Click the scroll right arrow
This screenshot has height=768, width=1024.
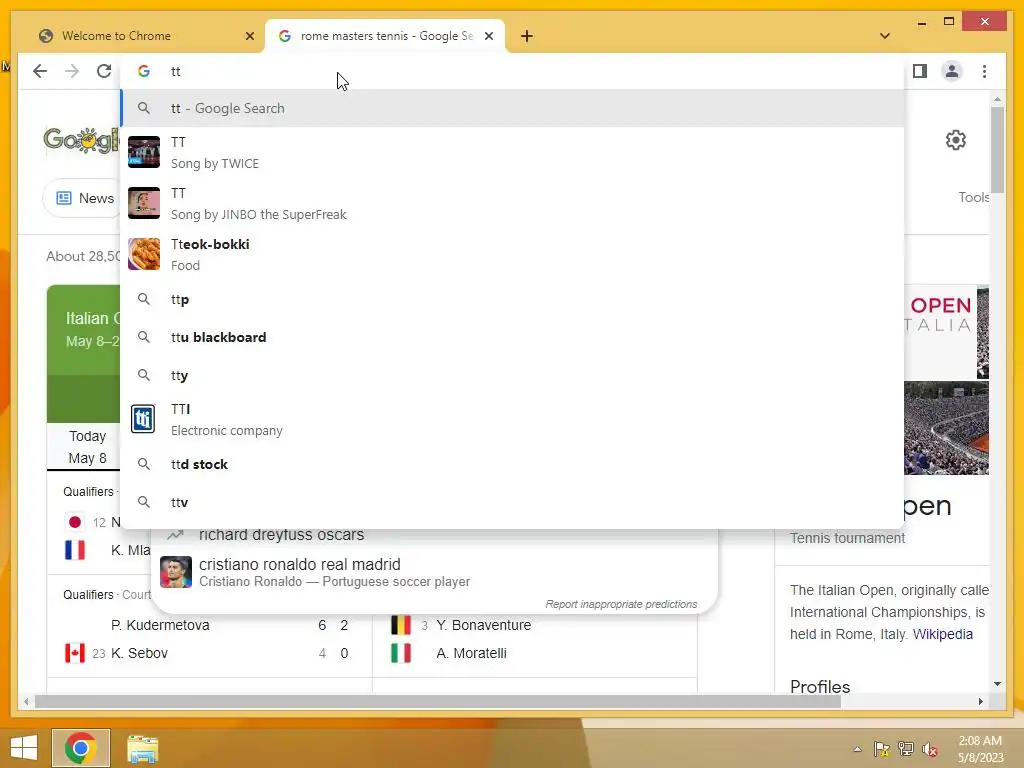pyautogui.click(x=980, y=701)
